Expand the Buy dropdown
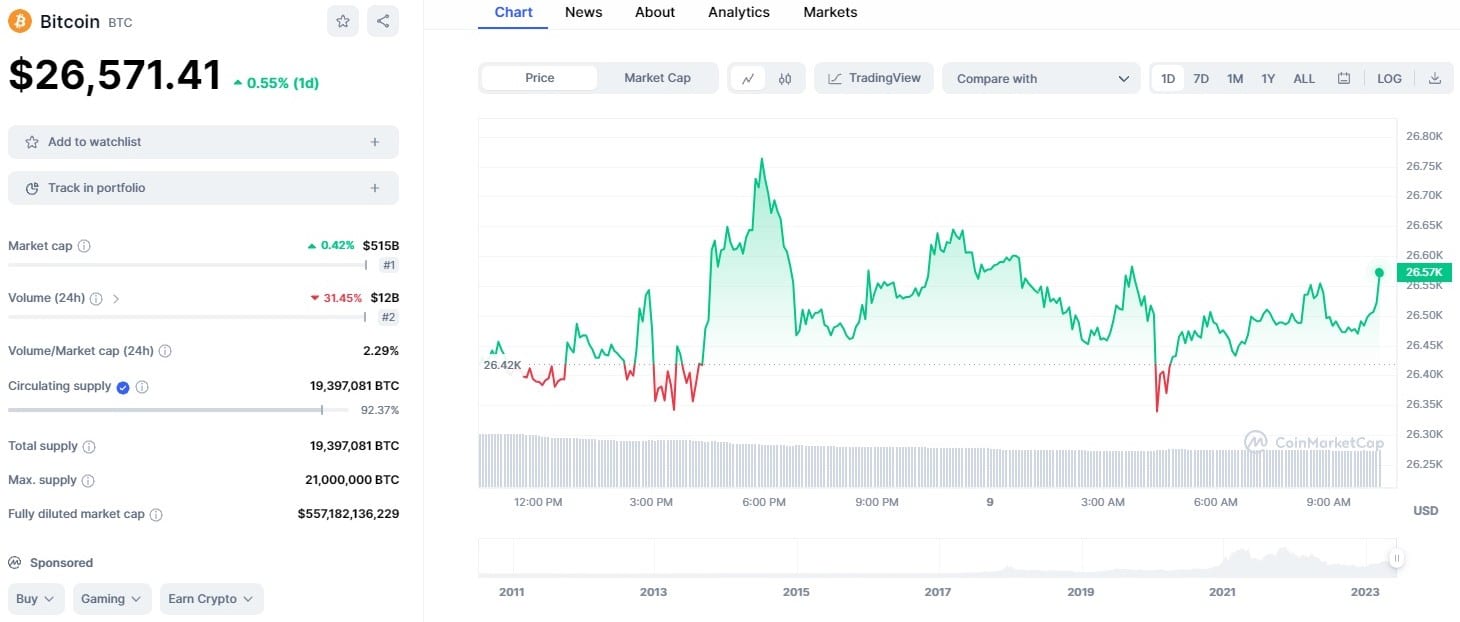This screenshot has width=1460, height=622. click(37, 599)
